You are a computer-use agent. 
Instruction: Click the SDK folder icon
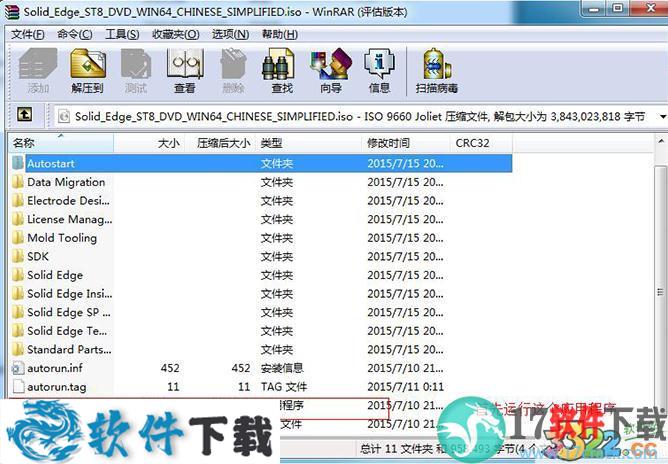point(18,256)
